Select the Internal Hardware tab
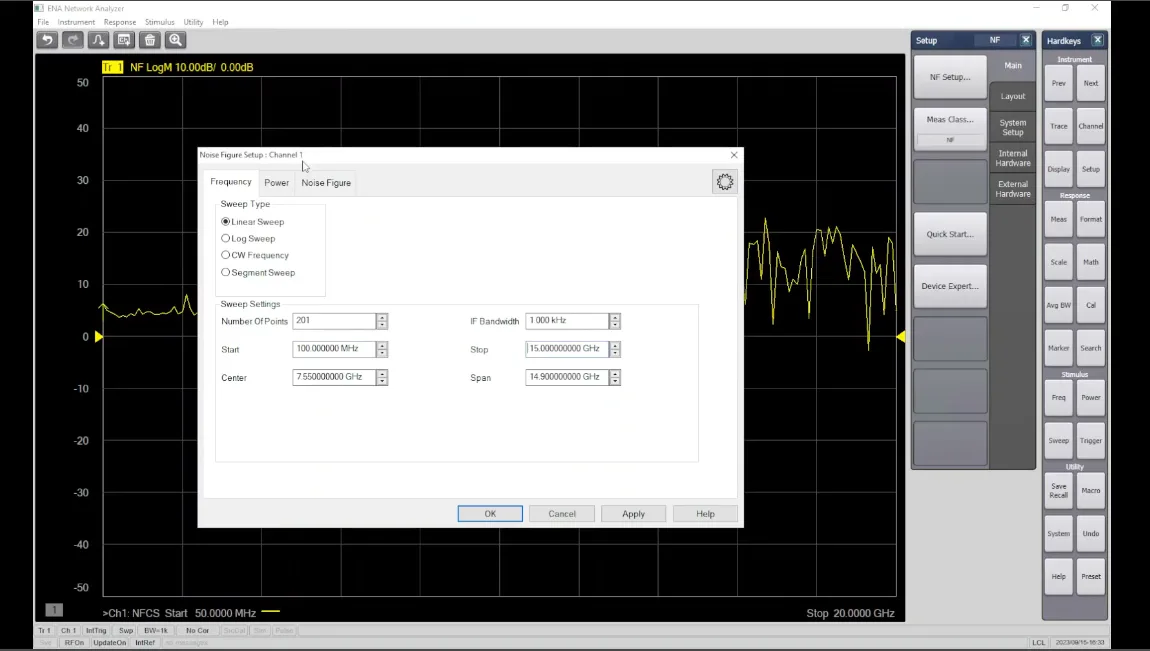The width and height of the screenshot is (1150, 651). [1013, 158]
